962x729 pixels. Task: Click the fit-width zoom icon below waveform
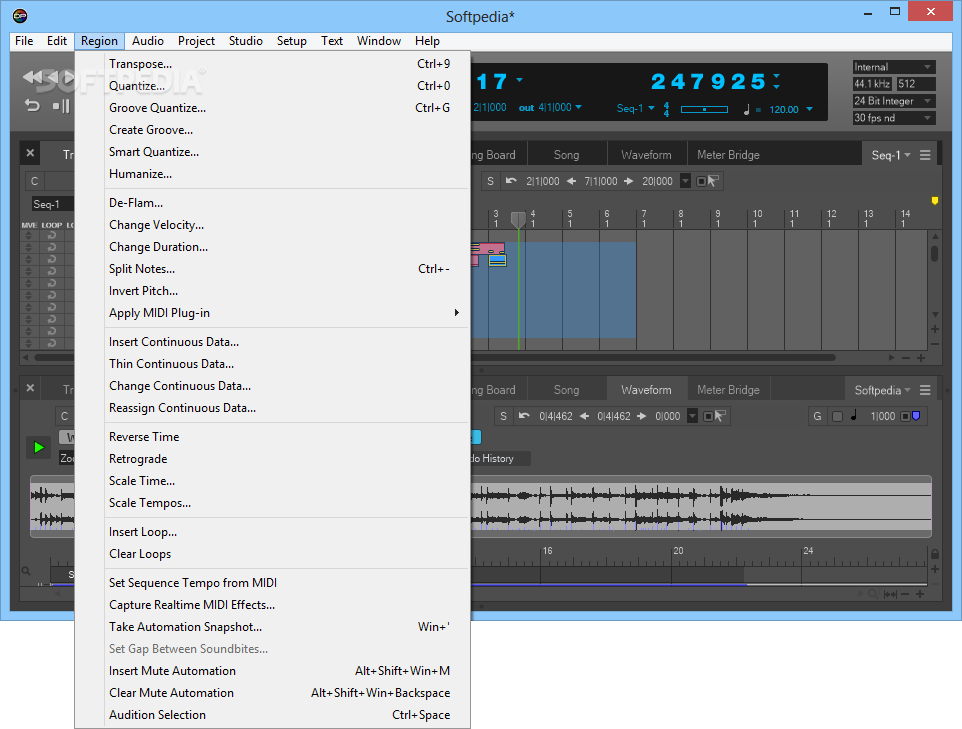(x=890, y=594)
